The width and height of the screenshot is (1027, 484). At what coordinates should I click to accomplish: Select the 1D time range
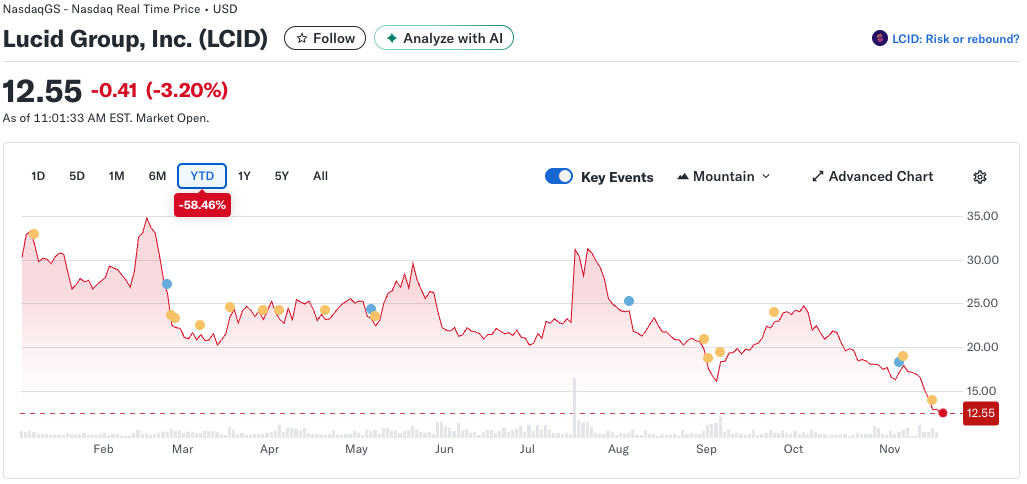point(38,176)
